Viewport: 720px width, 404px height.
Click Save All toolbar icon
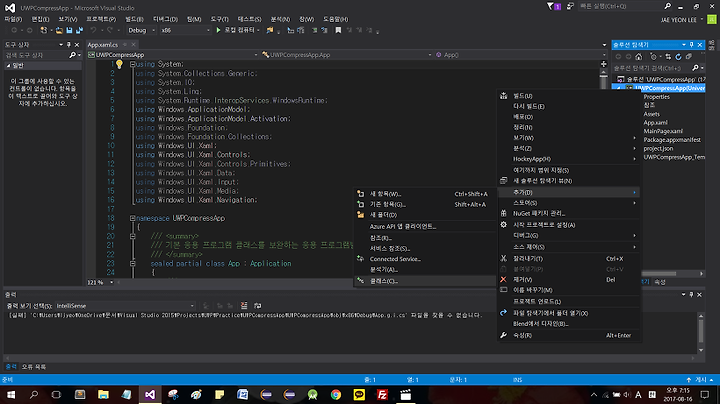[x=79, y=30]
